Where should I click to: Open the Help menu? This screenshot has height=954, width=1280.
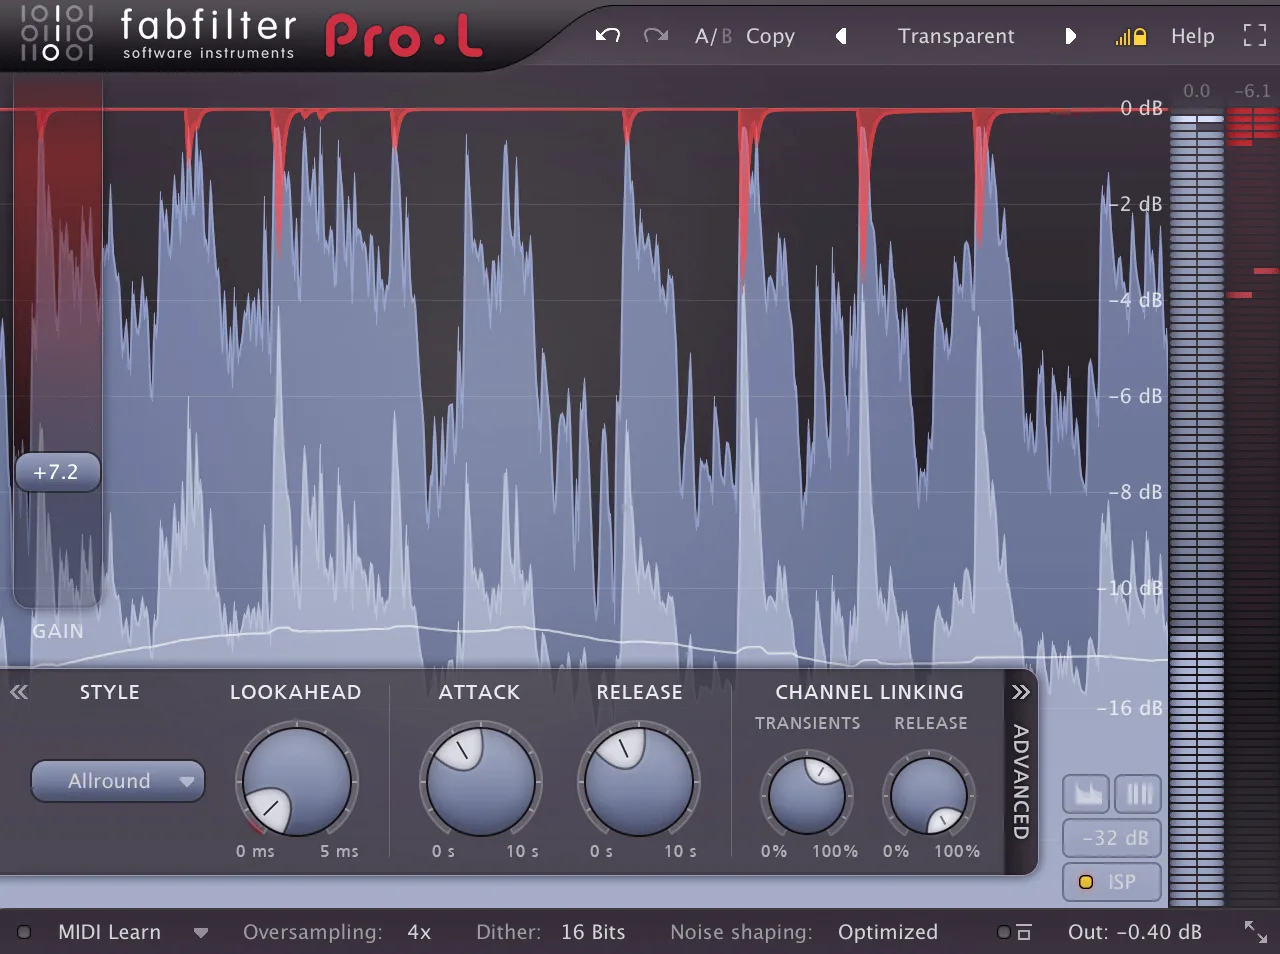pyautogui.click(x=1192, y=36)
